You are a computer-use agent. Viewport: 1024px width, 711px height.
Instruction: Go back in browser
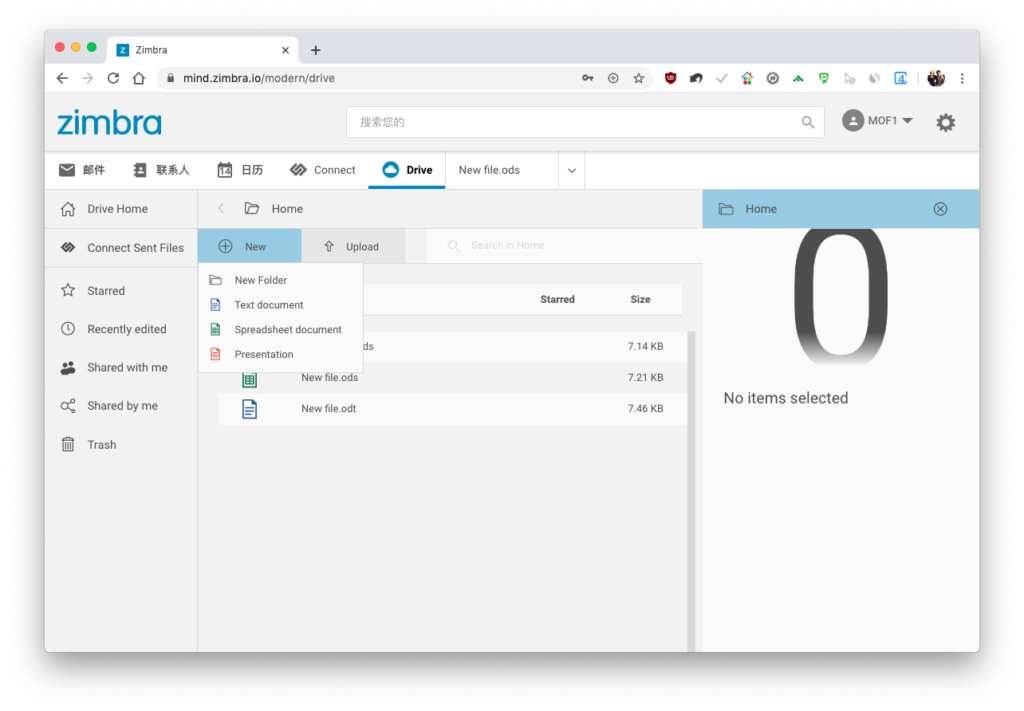62,78
